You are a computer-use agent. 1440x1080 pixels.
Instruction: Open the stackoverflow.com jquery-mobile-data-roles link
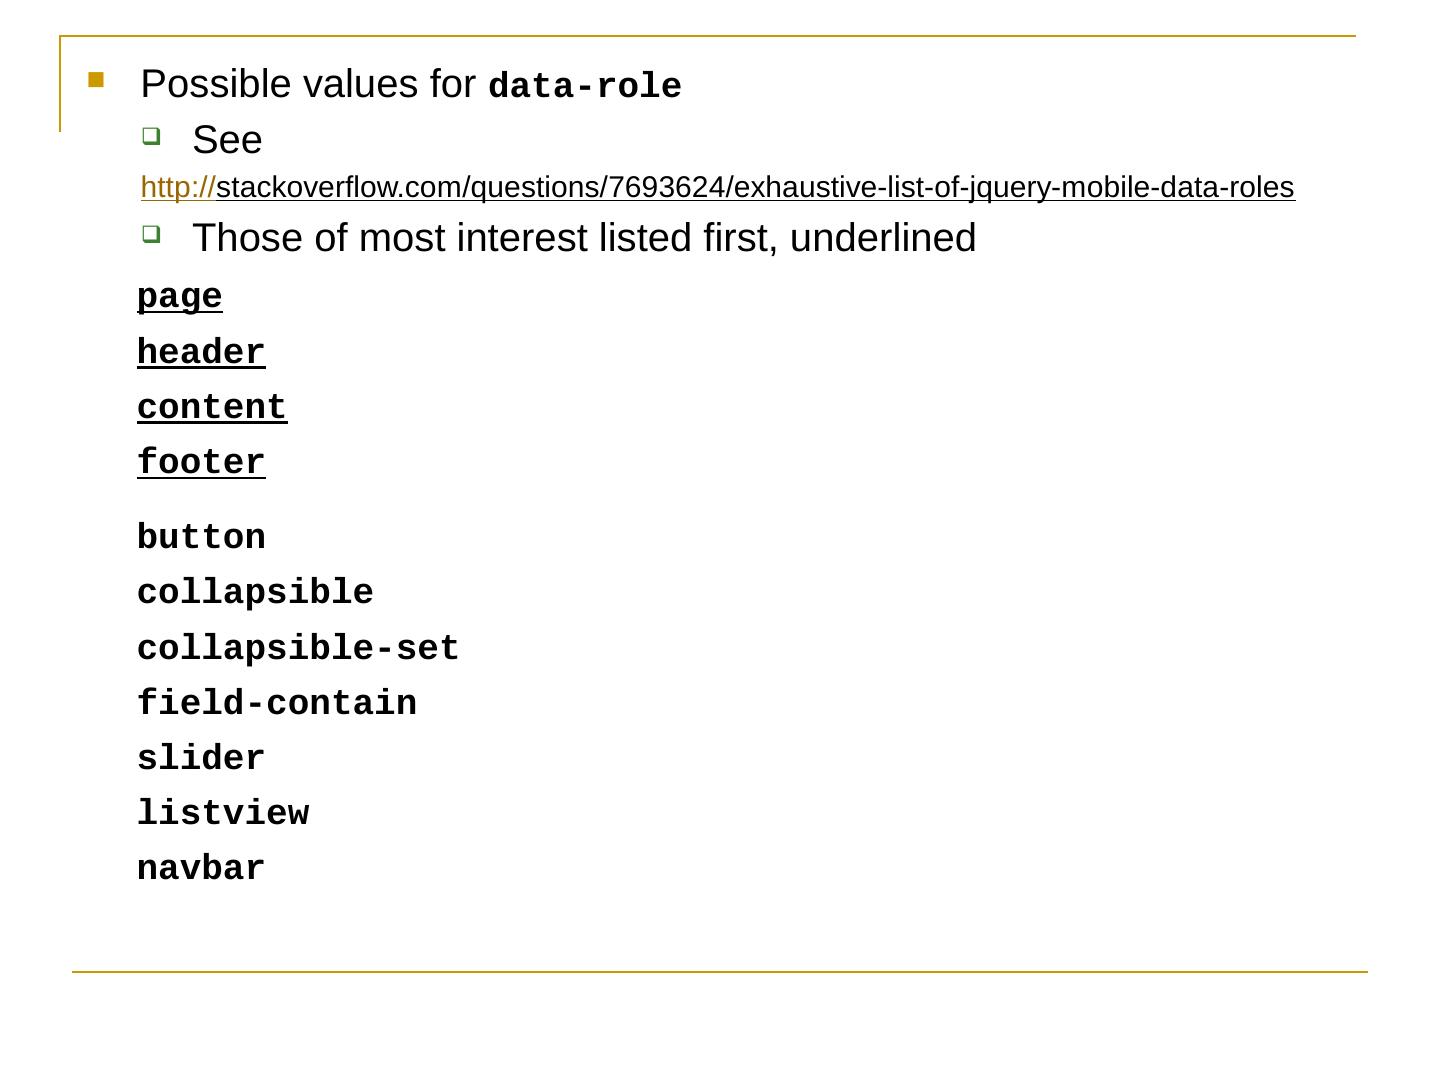click(x=717, y=187)
